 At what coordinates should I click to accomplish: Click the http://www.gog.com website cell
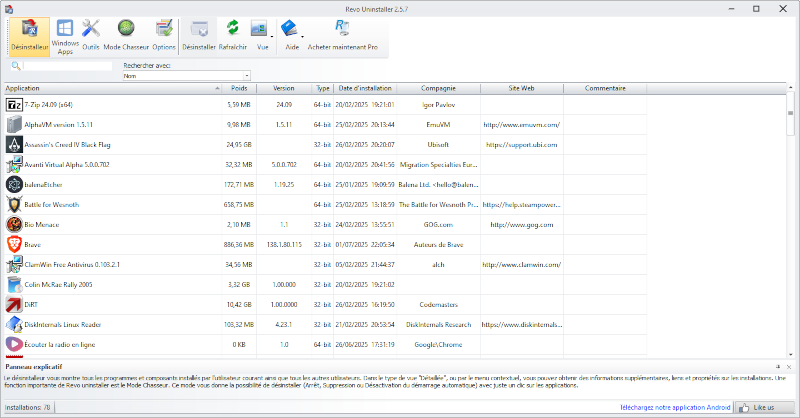(521, 225)
